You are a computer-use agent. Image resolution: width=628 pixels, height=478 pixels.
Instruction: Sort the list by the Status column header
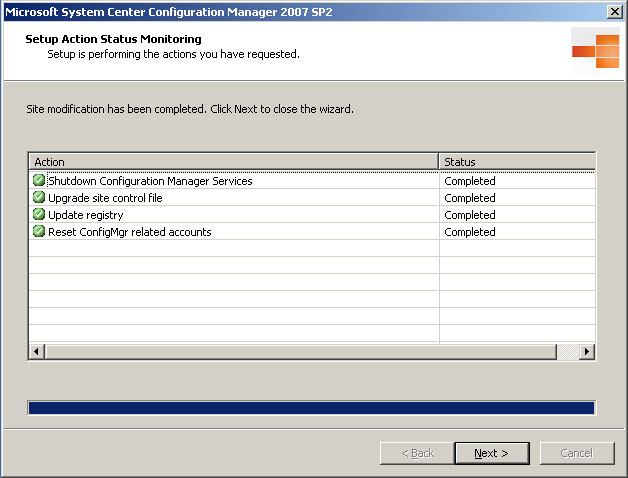[x=517, y=162]
